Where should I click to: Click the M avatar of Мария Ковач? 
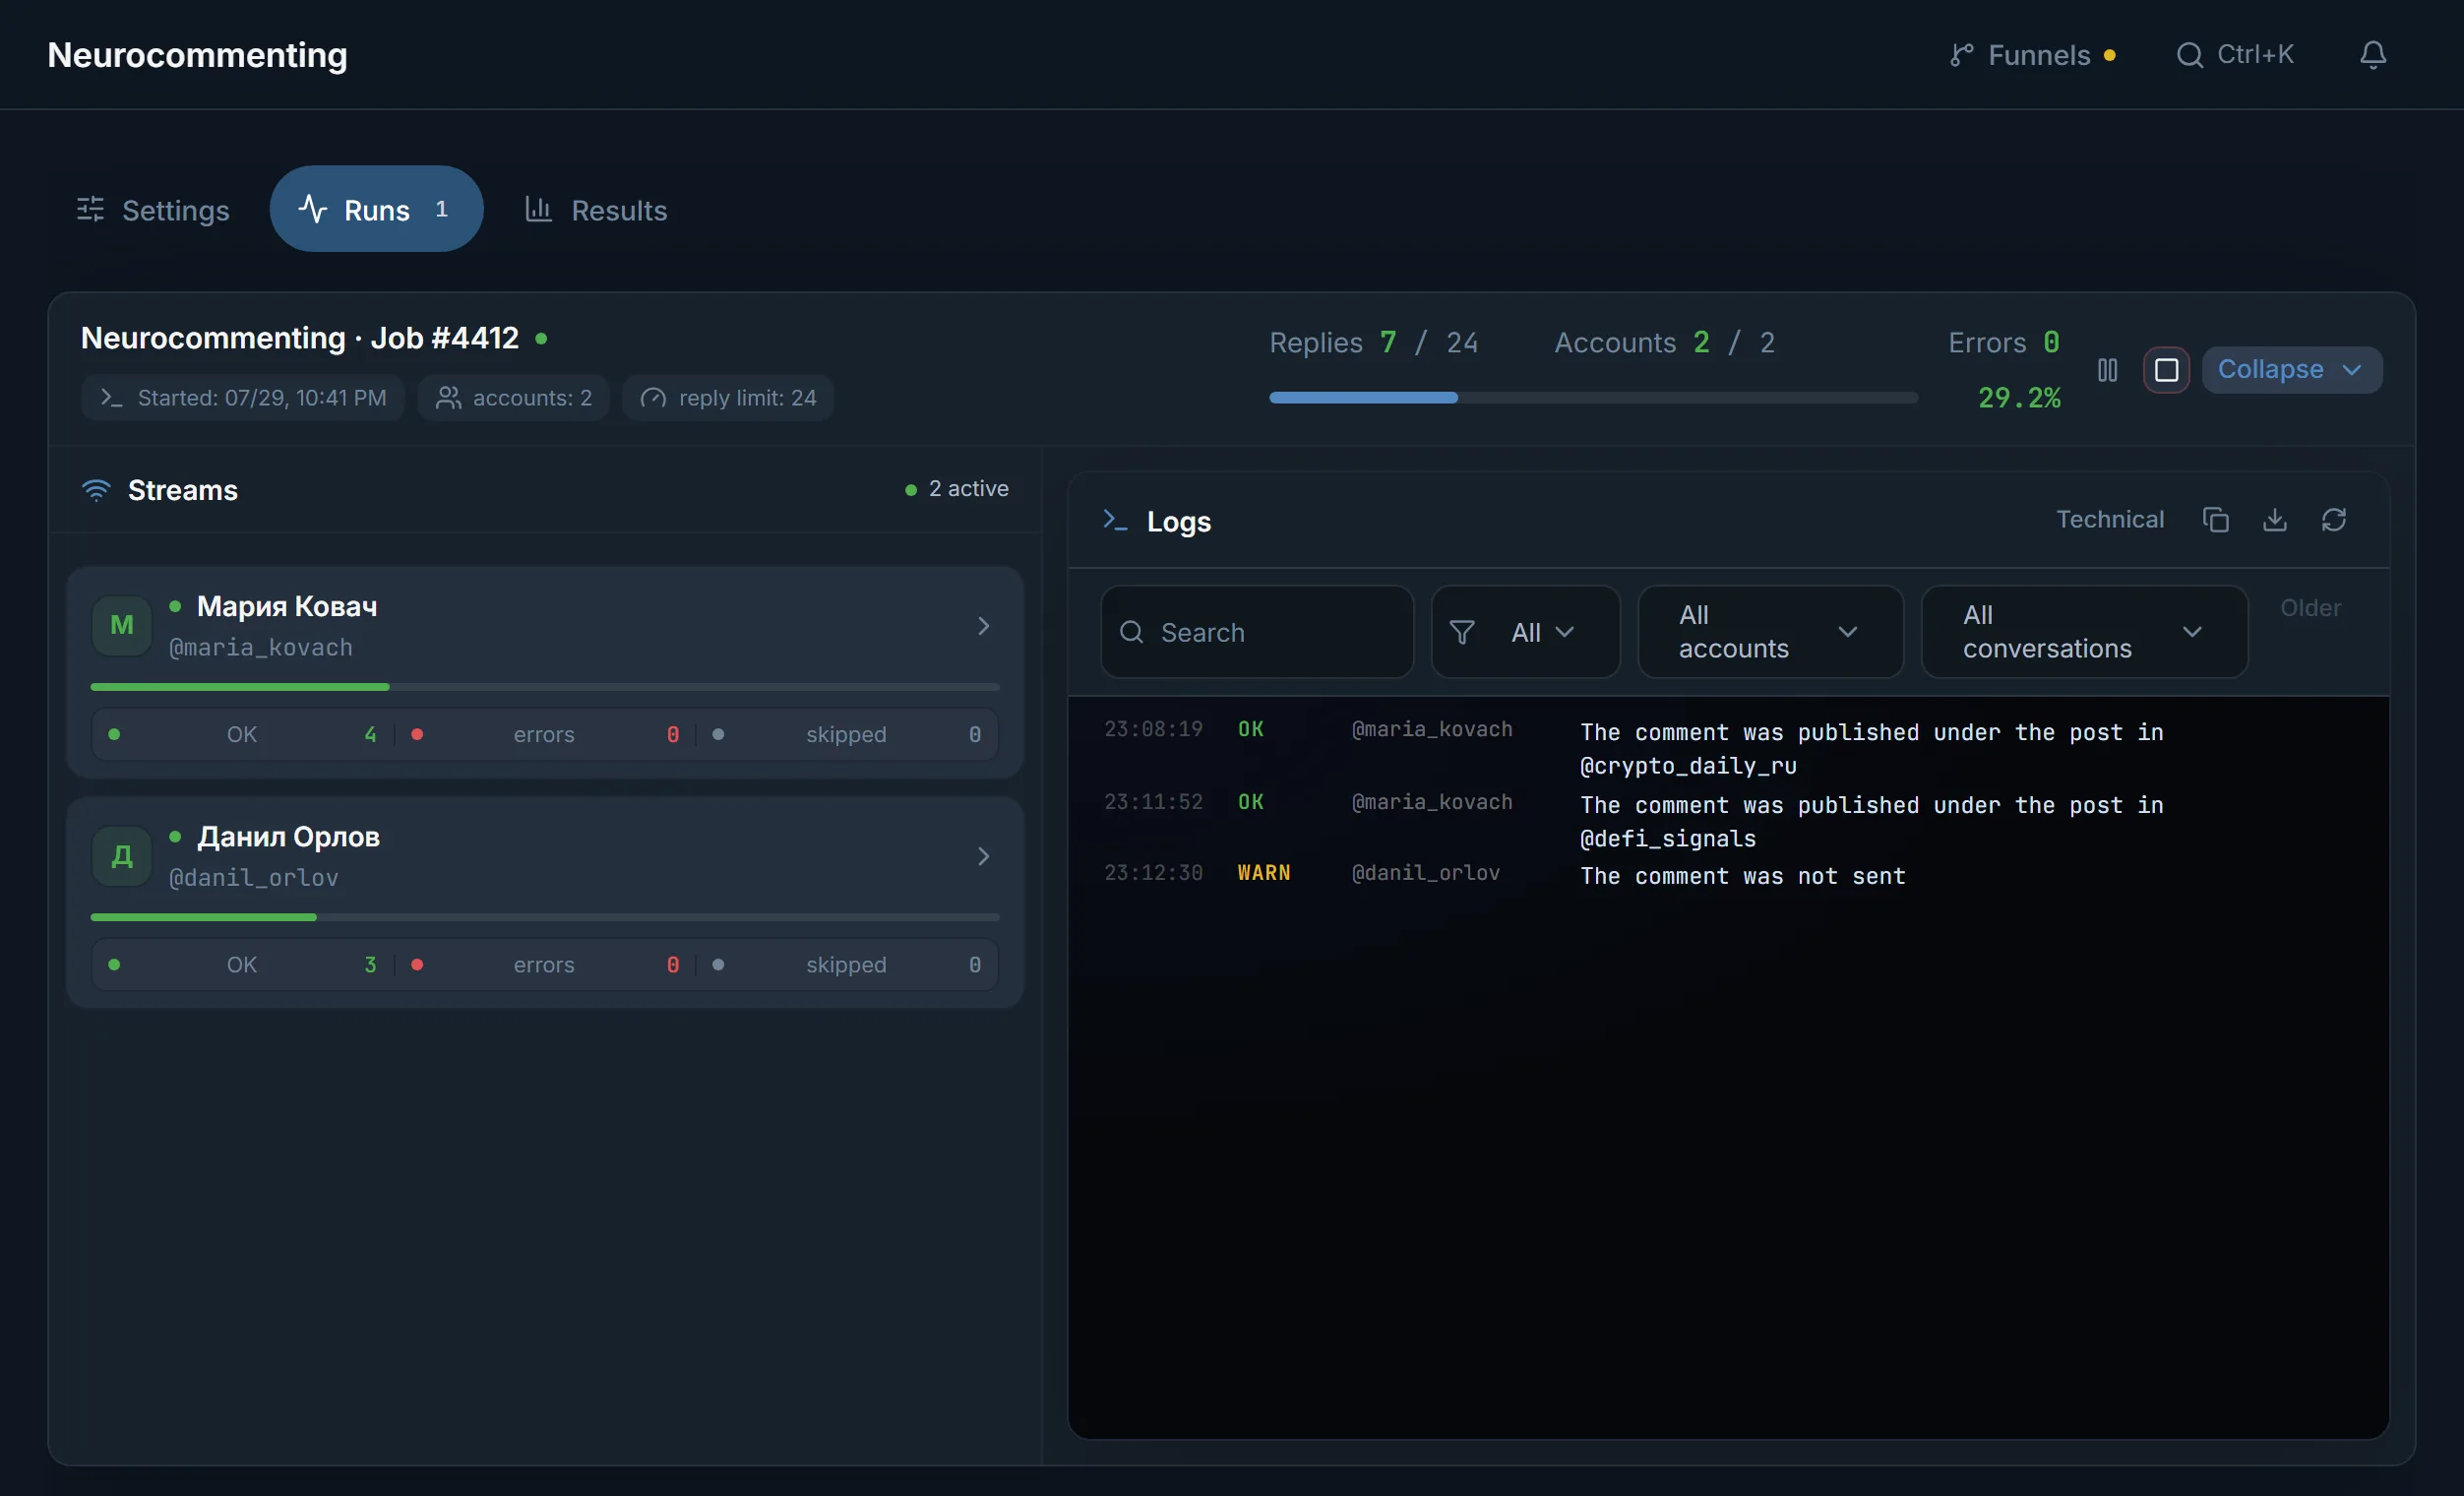122,626
